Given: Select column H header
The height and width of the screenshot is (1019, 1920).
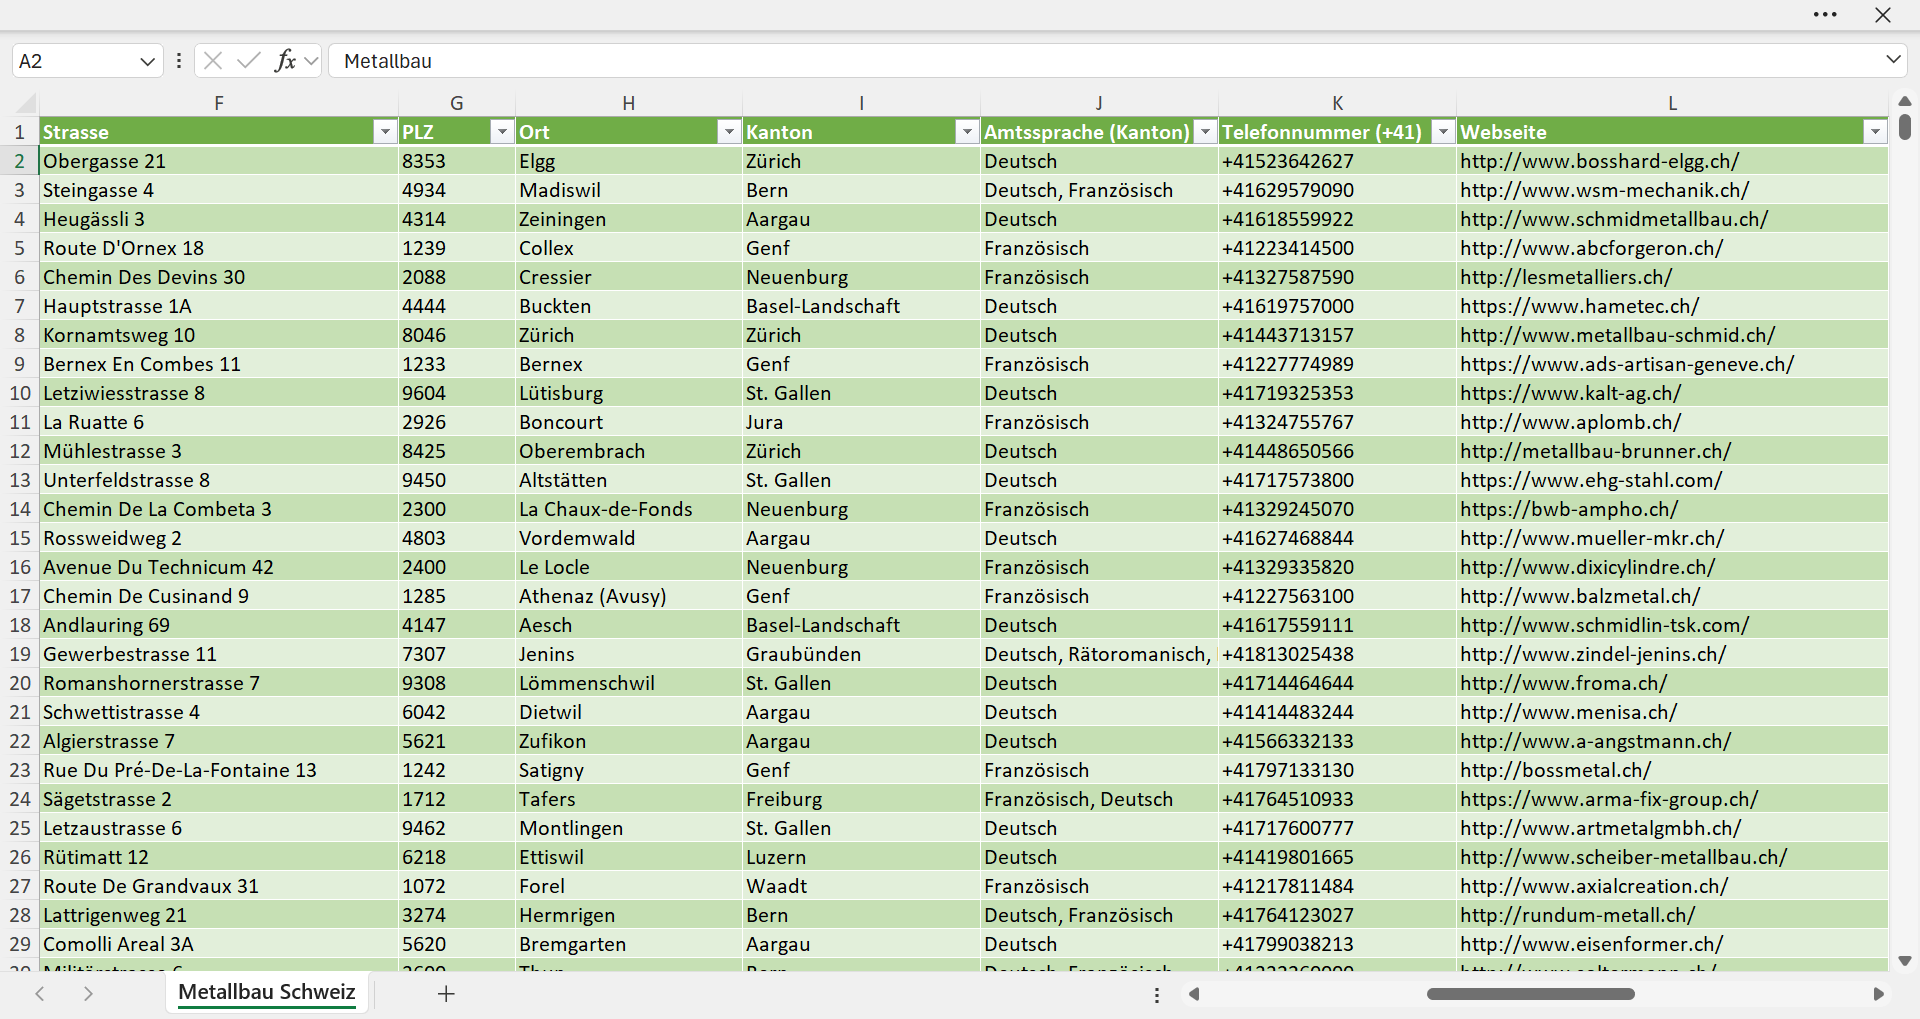Looking at the screenshot, I should click(x=629, y=103).
